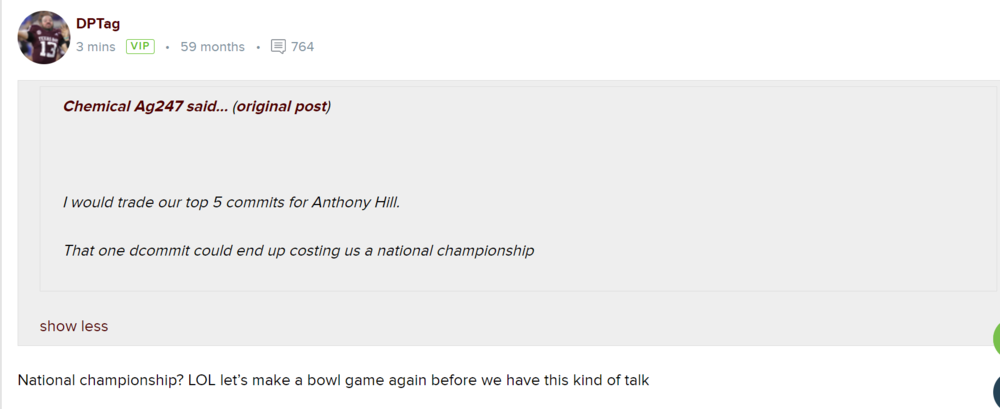Click the "59 months" membership duration

(x=212, y=47)
